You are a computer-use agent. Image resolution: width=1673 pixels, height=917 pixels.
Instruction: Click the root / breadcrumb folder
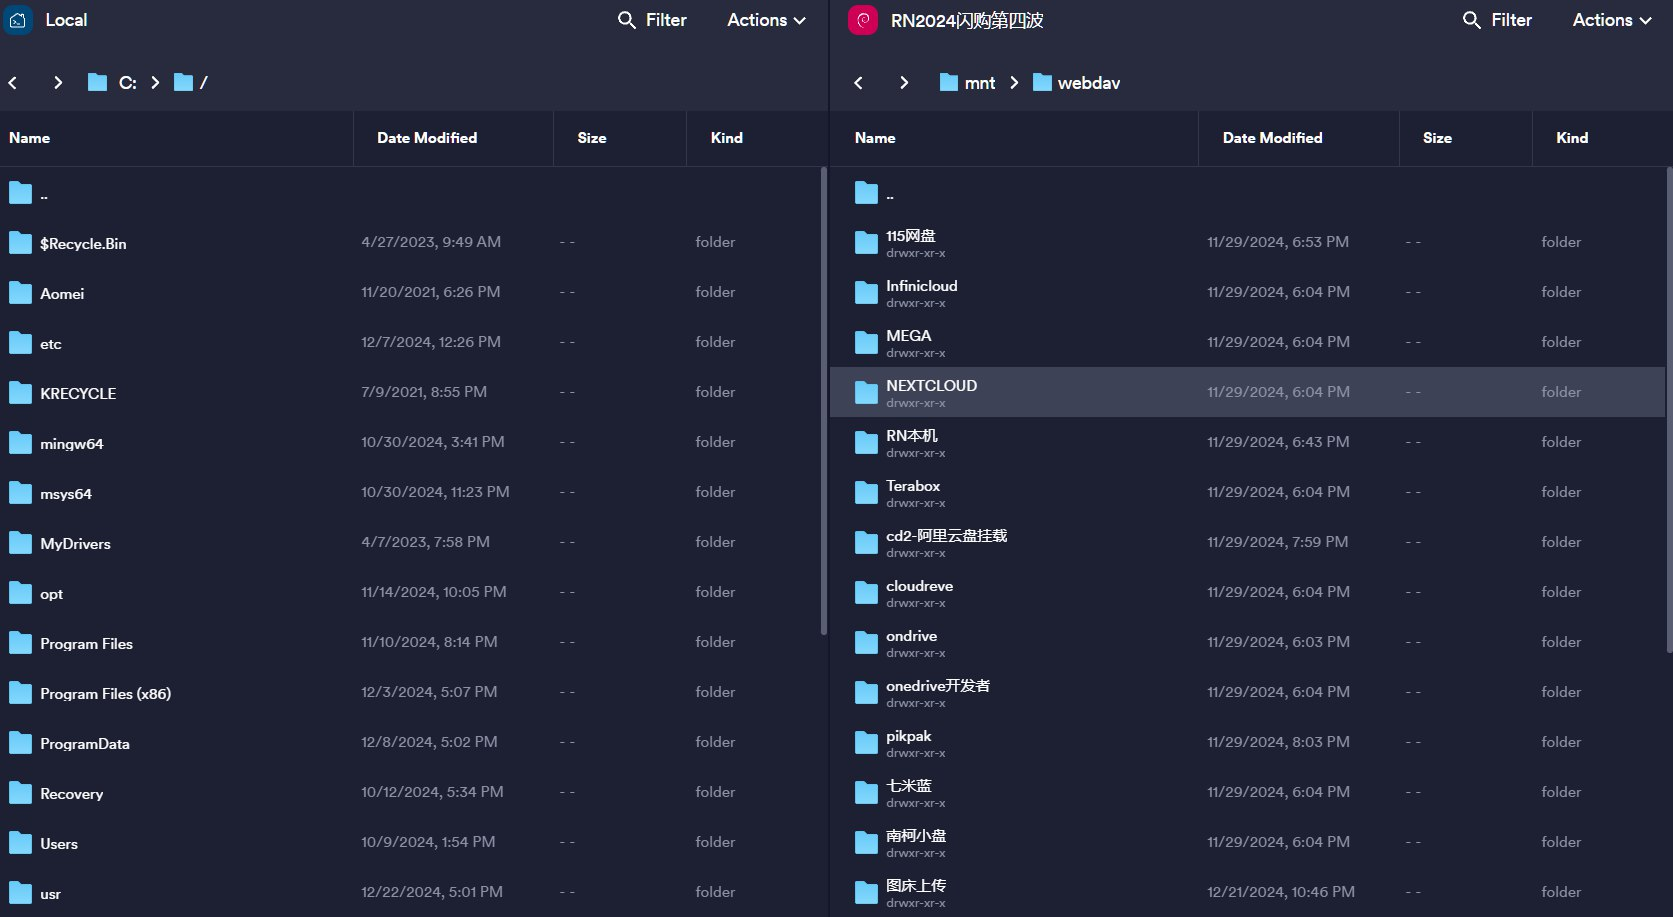tap(190, 83)
